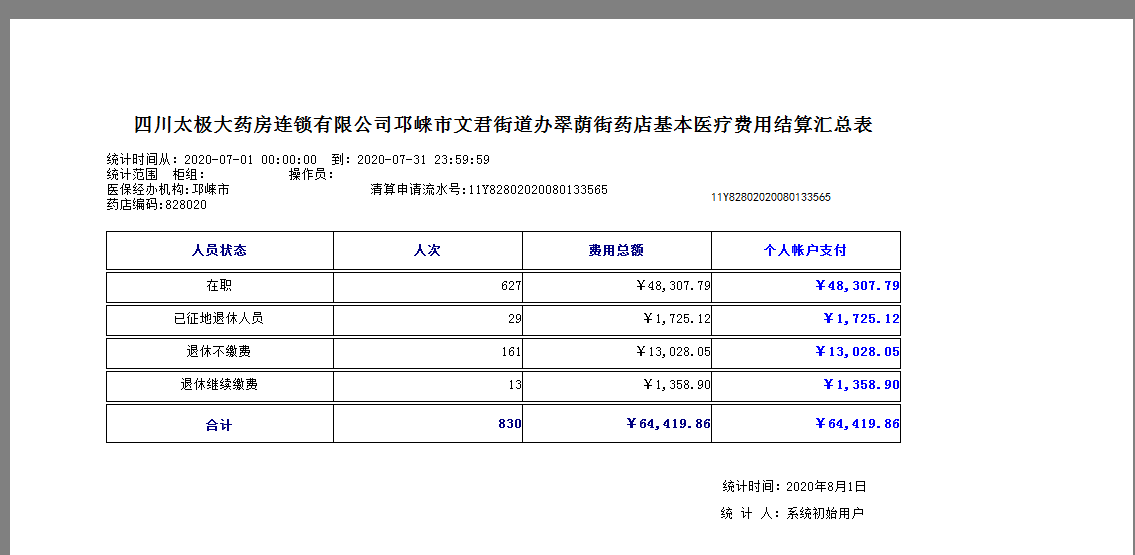Click the 统计时间:2020年8月1日 footer text
This screenshot has height=555, width=1135.
pos(794,486)
